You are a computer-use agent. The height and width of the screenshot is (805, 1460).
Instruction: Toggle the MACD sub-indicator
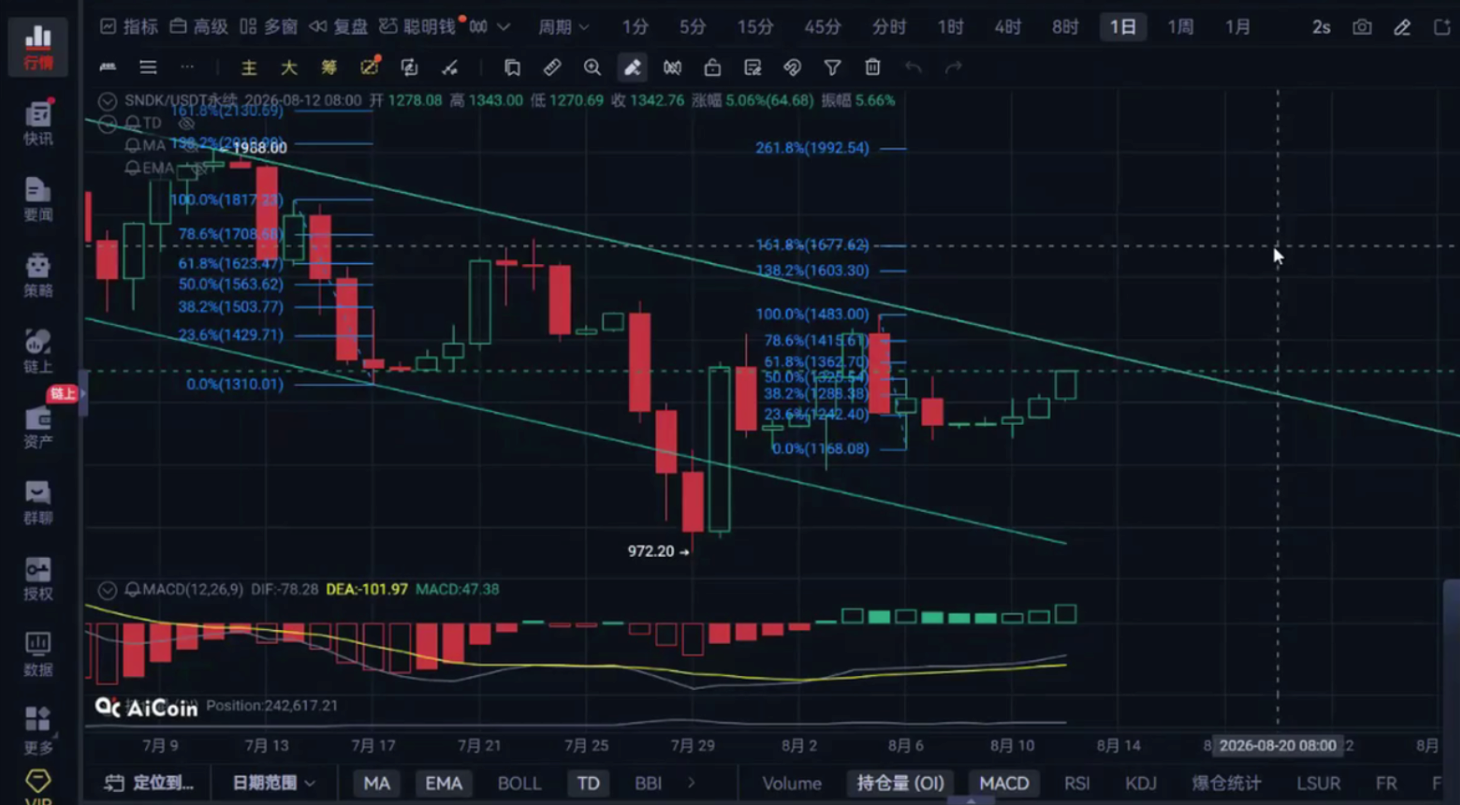coord(1004,783)
